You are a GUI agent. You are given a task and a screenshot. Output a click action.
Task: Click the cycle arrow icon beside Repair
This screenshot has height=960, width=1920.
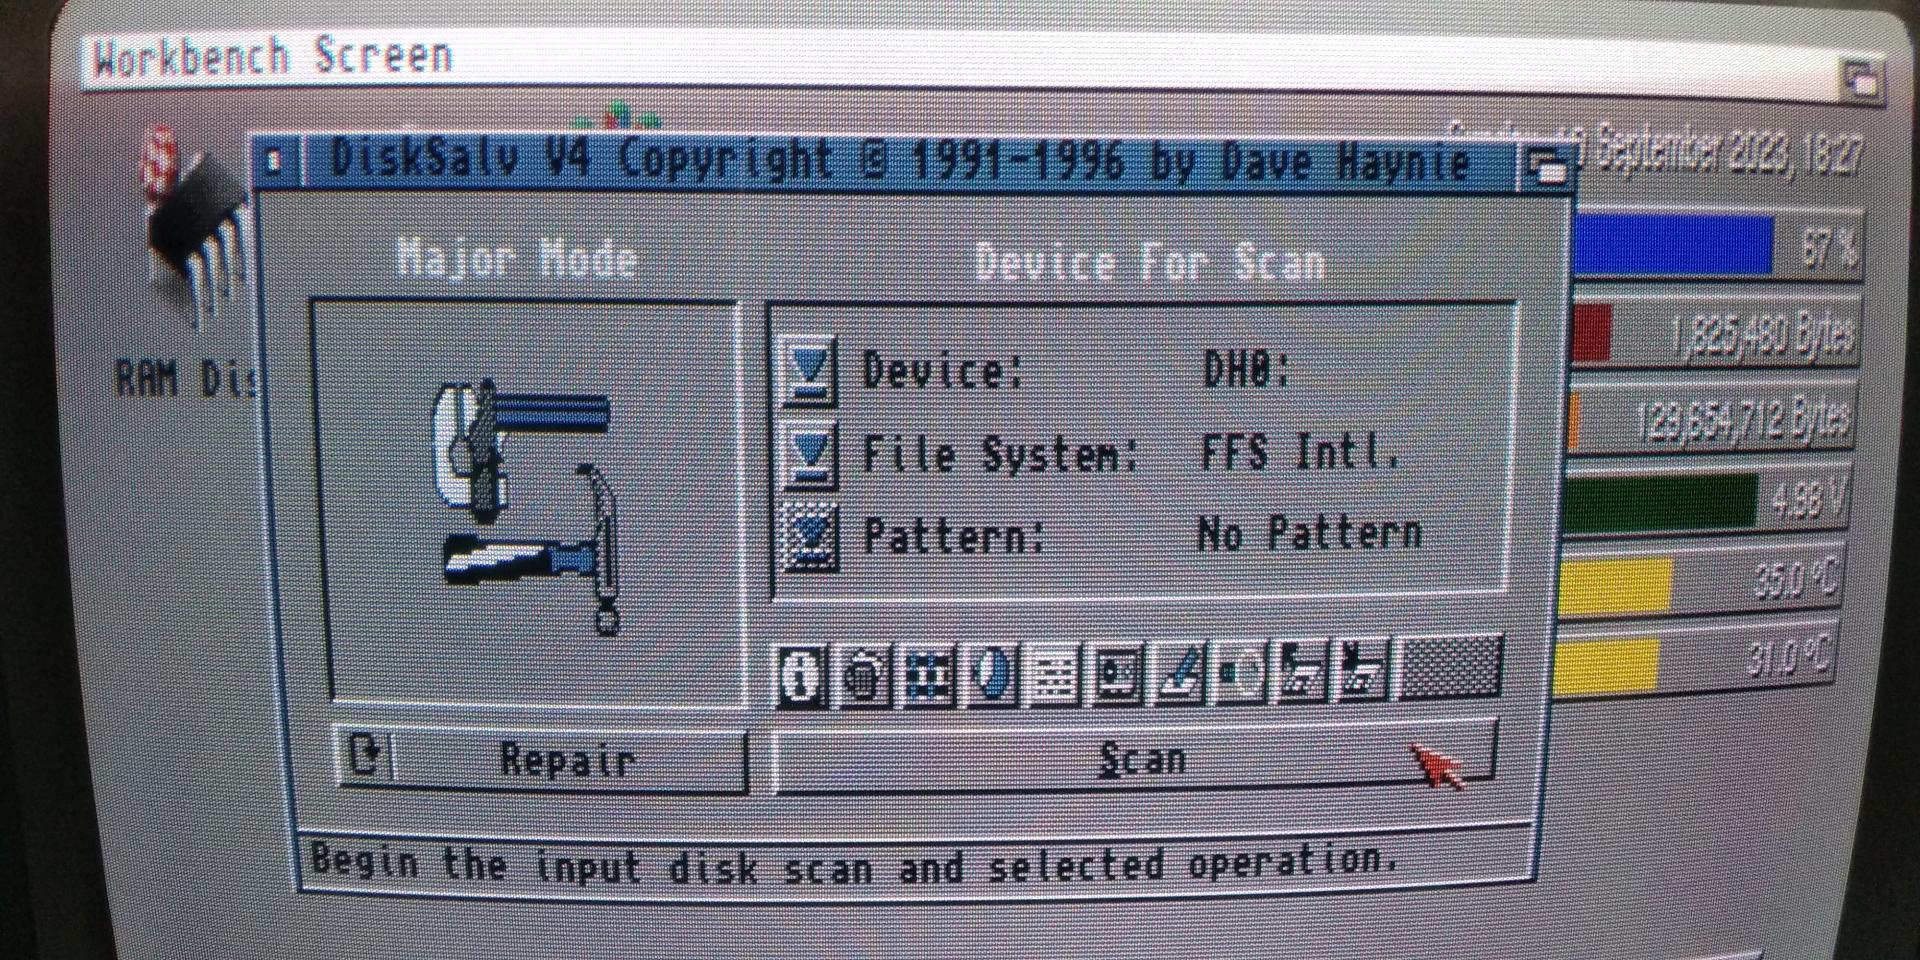coord(365,757)
